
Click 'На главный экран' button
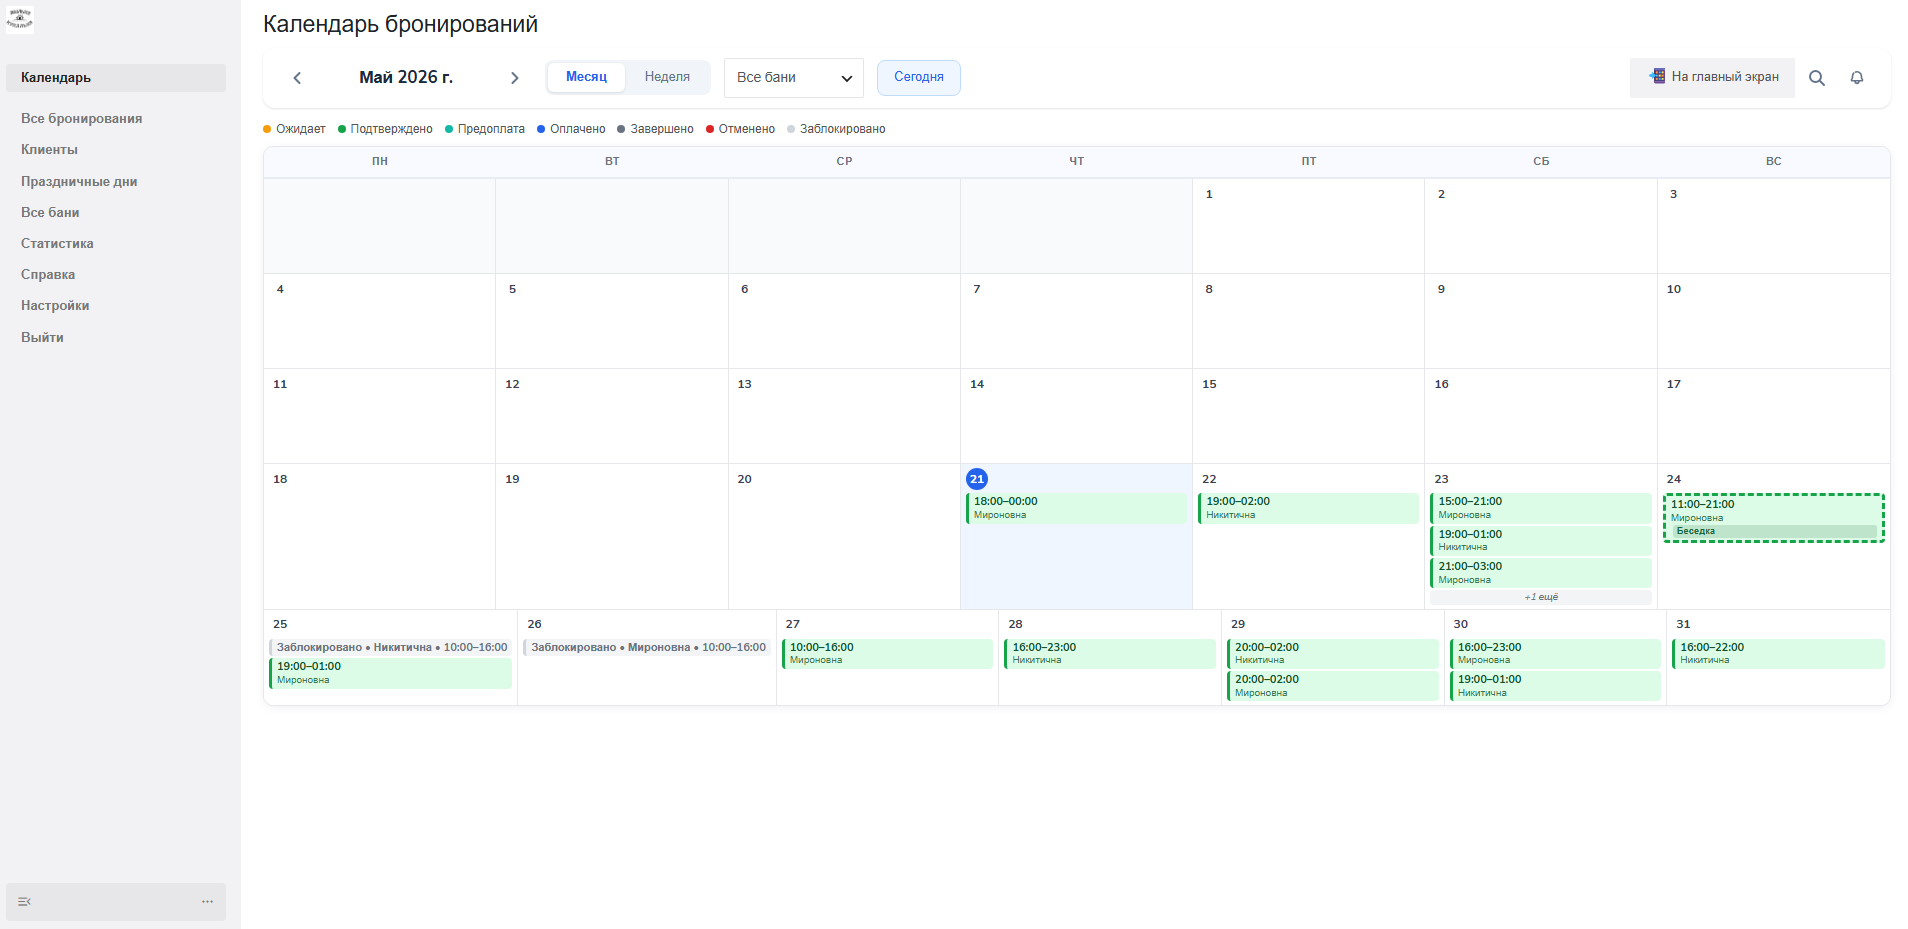pos(1712,77)
